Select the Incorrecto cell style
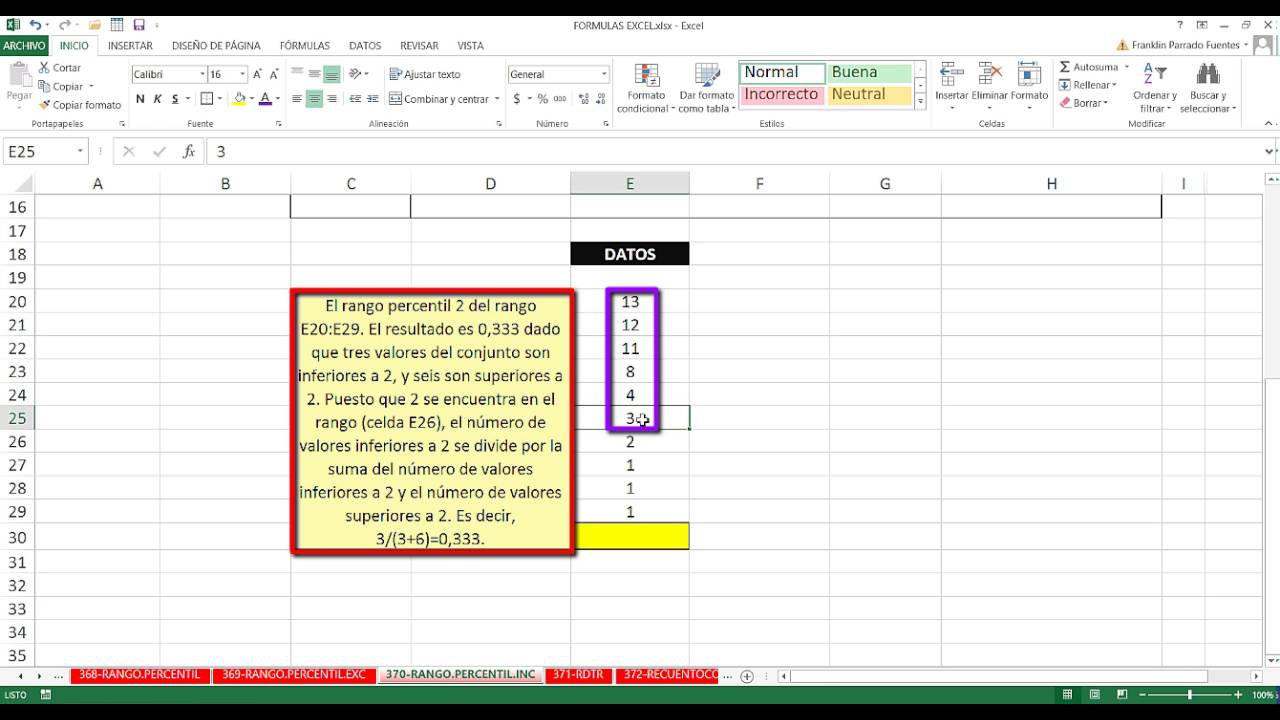Viewport: 1280px width, 720px height. (782, 95)
